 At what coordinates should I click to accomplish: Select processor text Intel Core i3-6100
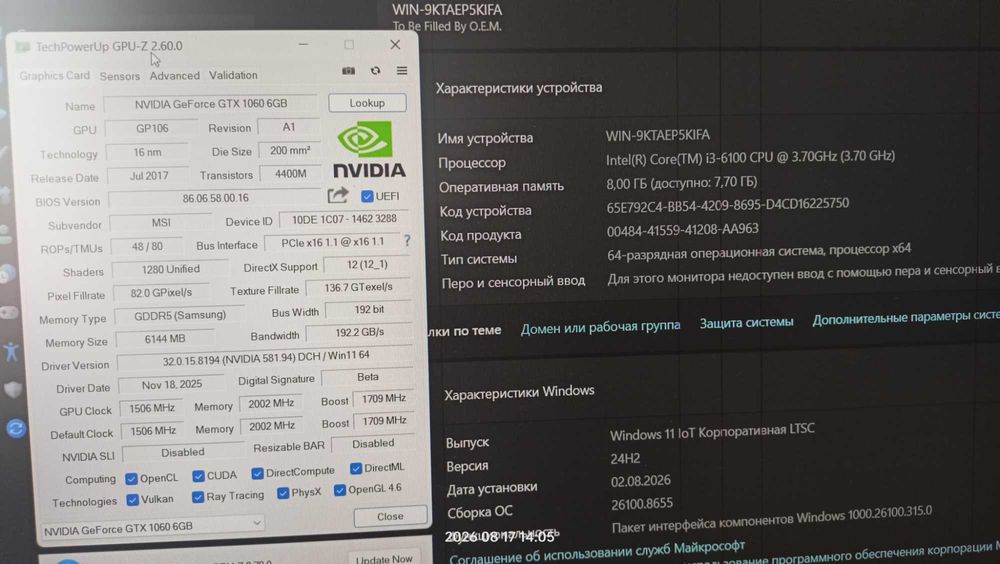click(750, 157)
